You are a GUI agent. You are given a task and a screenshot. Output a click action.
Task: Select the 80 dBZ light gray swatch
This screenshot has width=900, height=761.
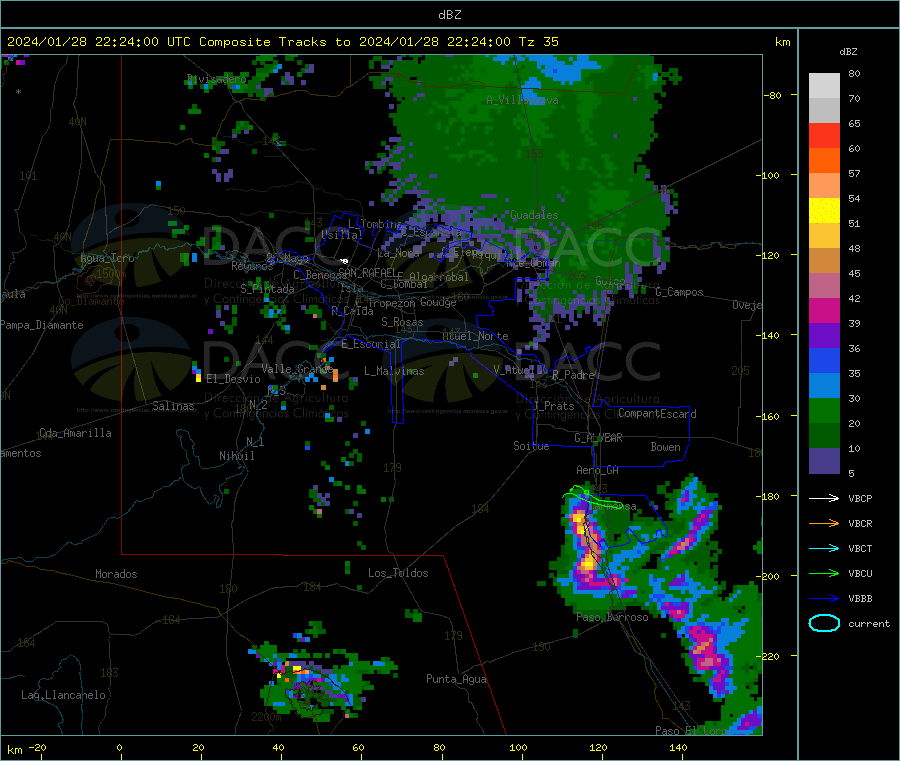coord(824,86)
